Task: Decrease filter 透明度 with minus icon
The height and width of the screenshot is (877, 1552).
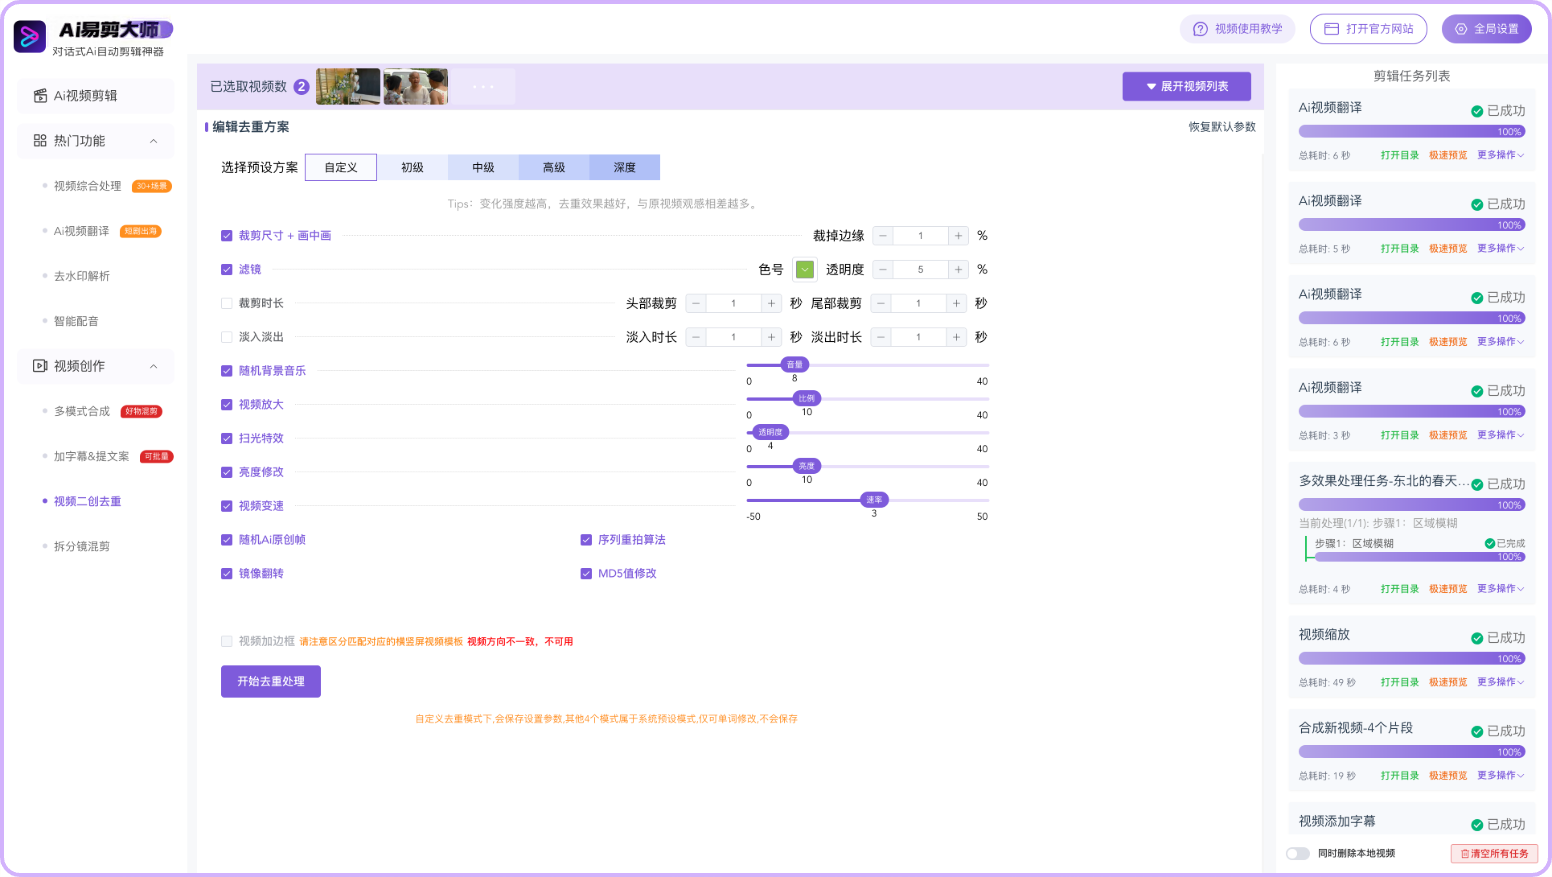Action: [x=883, y=270]
